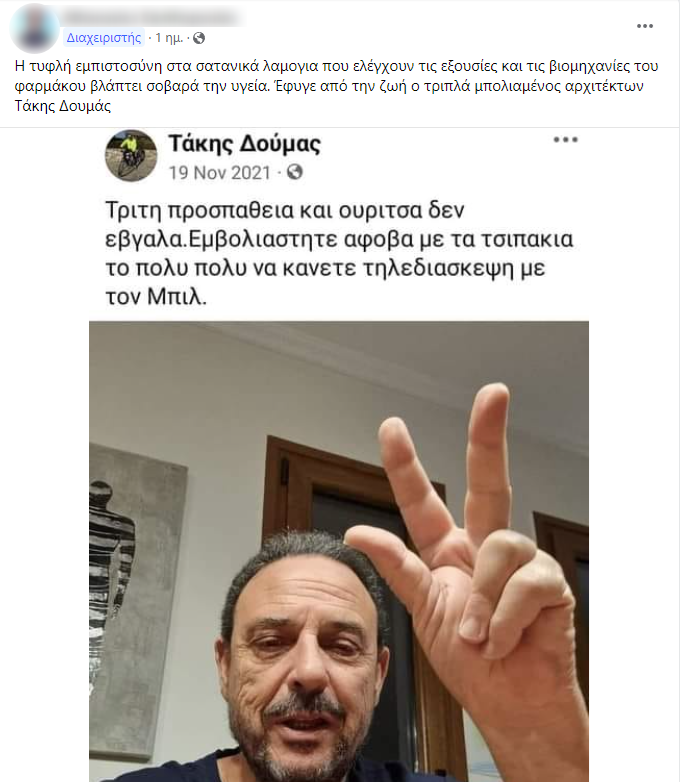Click Τάκης Δουμάς at end of caption
The width and height of the screenshot is (680, 782).
63,106
